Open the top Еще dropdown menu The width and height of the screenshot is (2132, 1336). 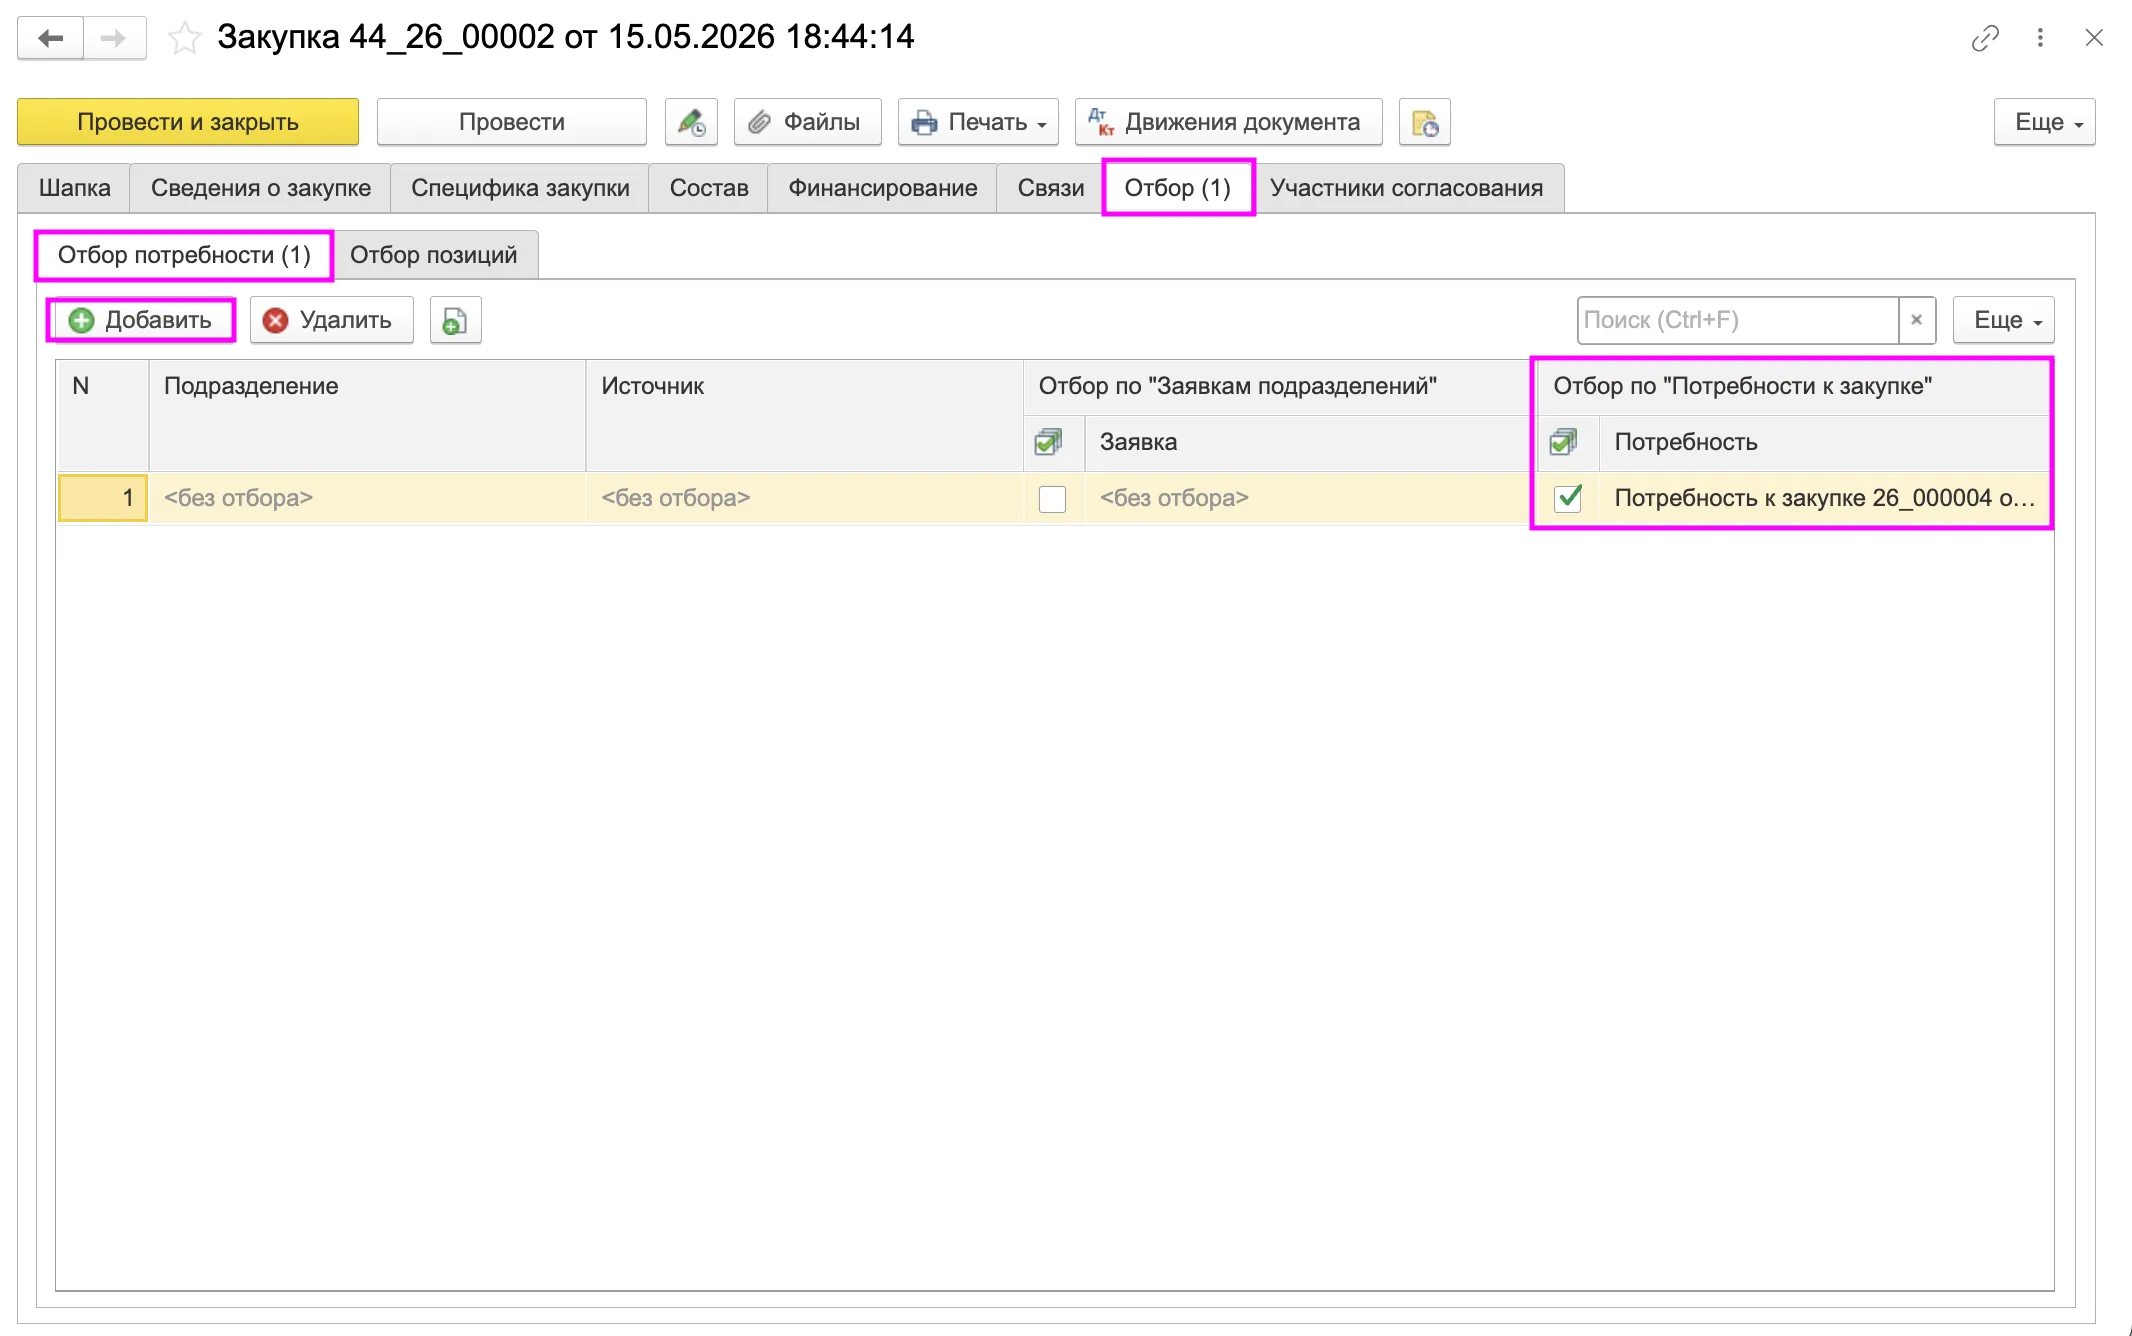point(2044,122)
